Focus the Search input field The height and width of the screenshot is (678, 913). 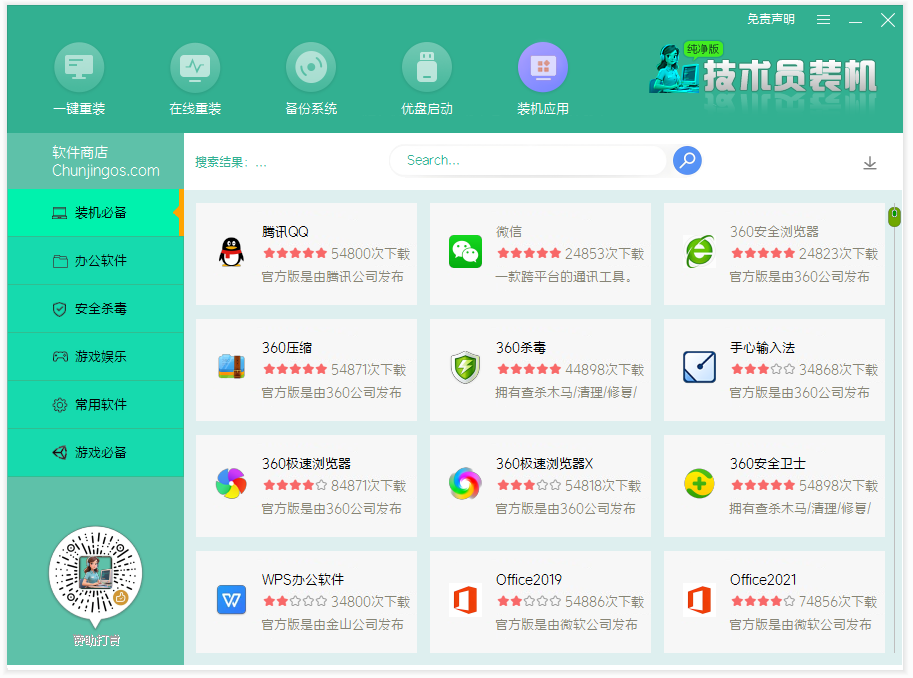click(x=528, y=160)
